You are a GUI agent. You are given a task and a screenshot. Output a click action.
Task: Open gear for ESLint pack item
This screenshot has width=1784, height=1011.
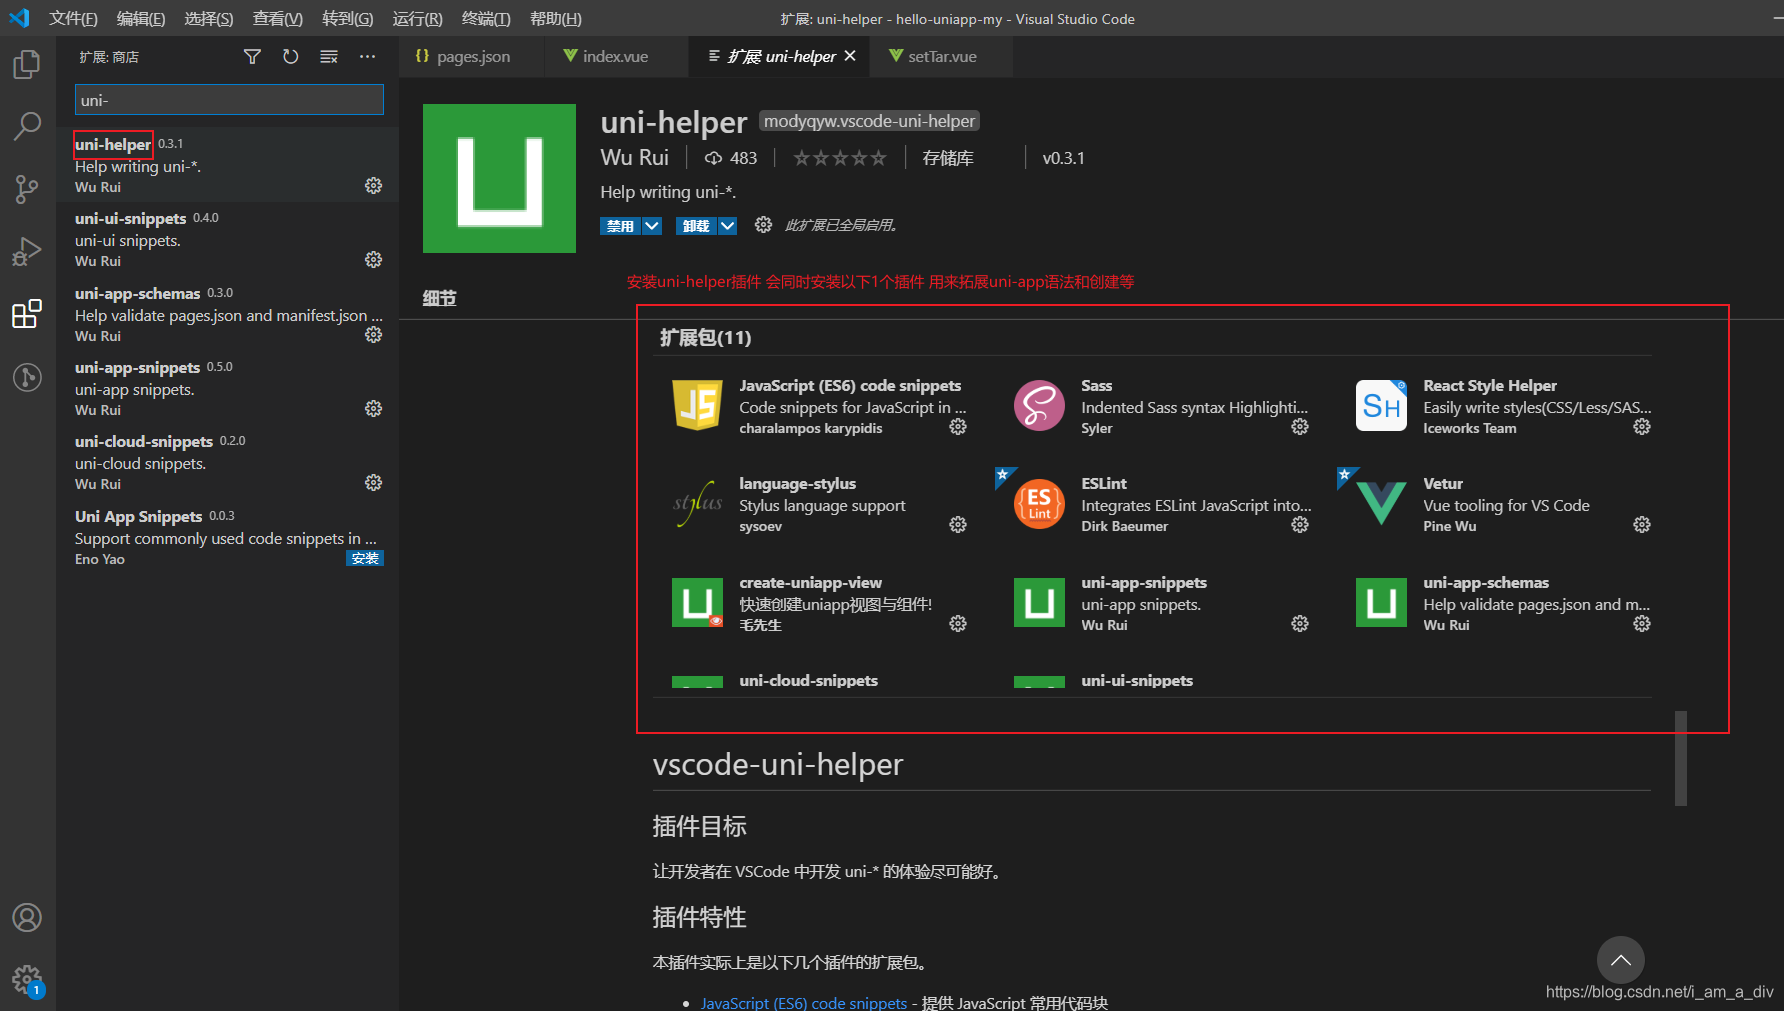point(1300,525)
